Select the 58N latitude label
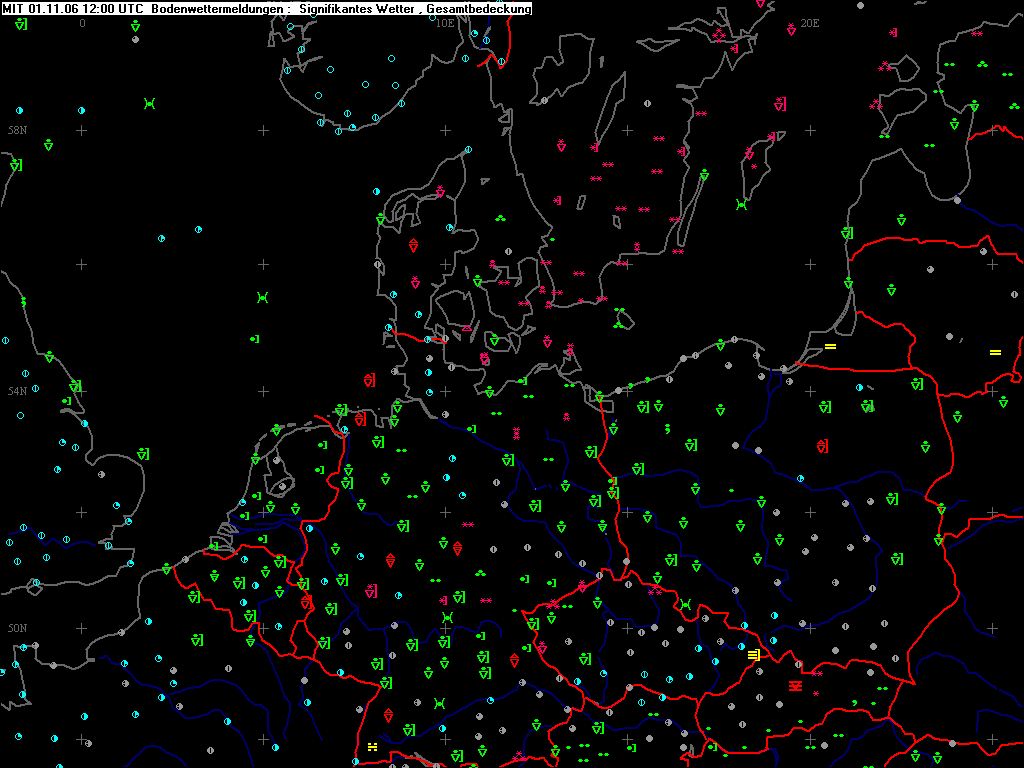The height and width of the screenshot is (768, 1024). point(18,130)
